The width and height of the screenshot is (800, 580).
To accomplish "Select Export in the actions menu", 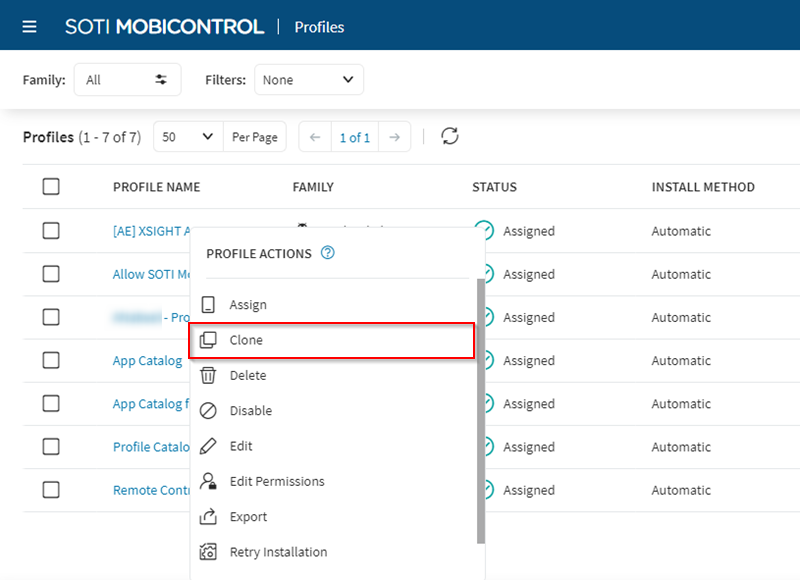I will coord(248,517).
